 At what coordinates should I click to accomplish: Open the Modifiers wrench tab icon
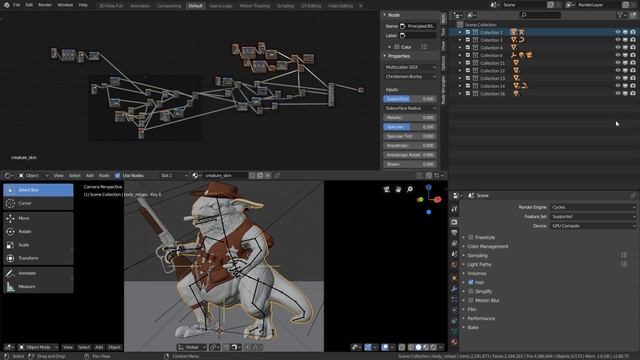coord(454,289)
